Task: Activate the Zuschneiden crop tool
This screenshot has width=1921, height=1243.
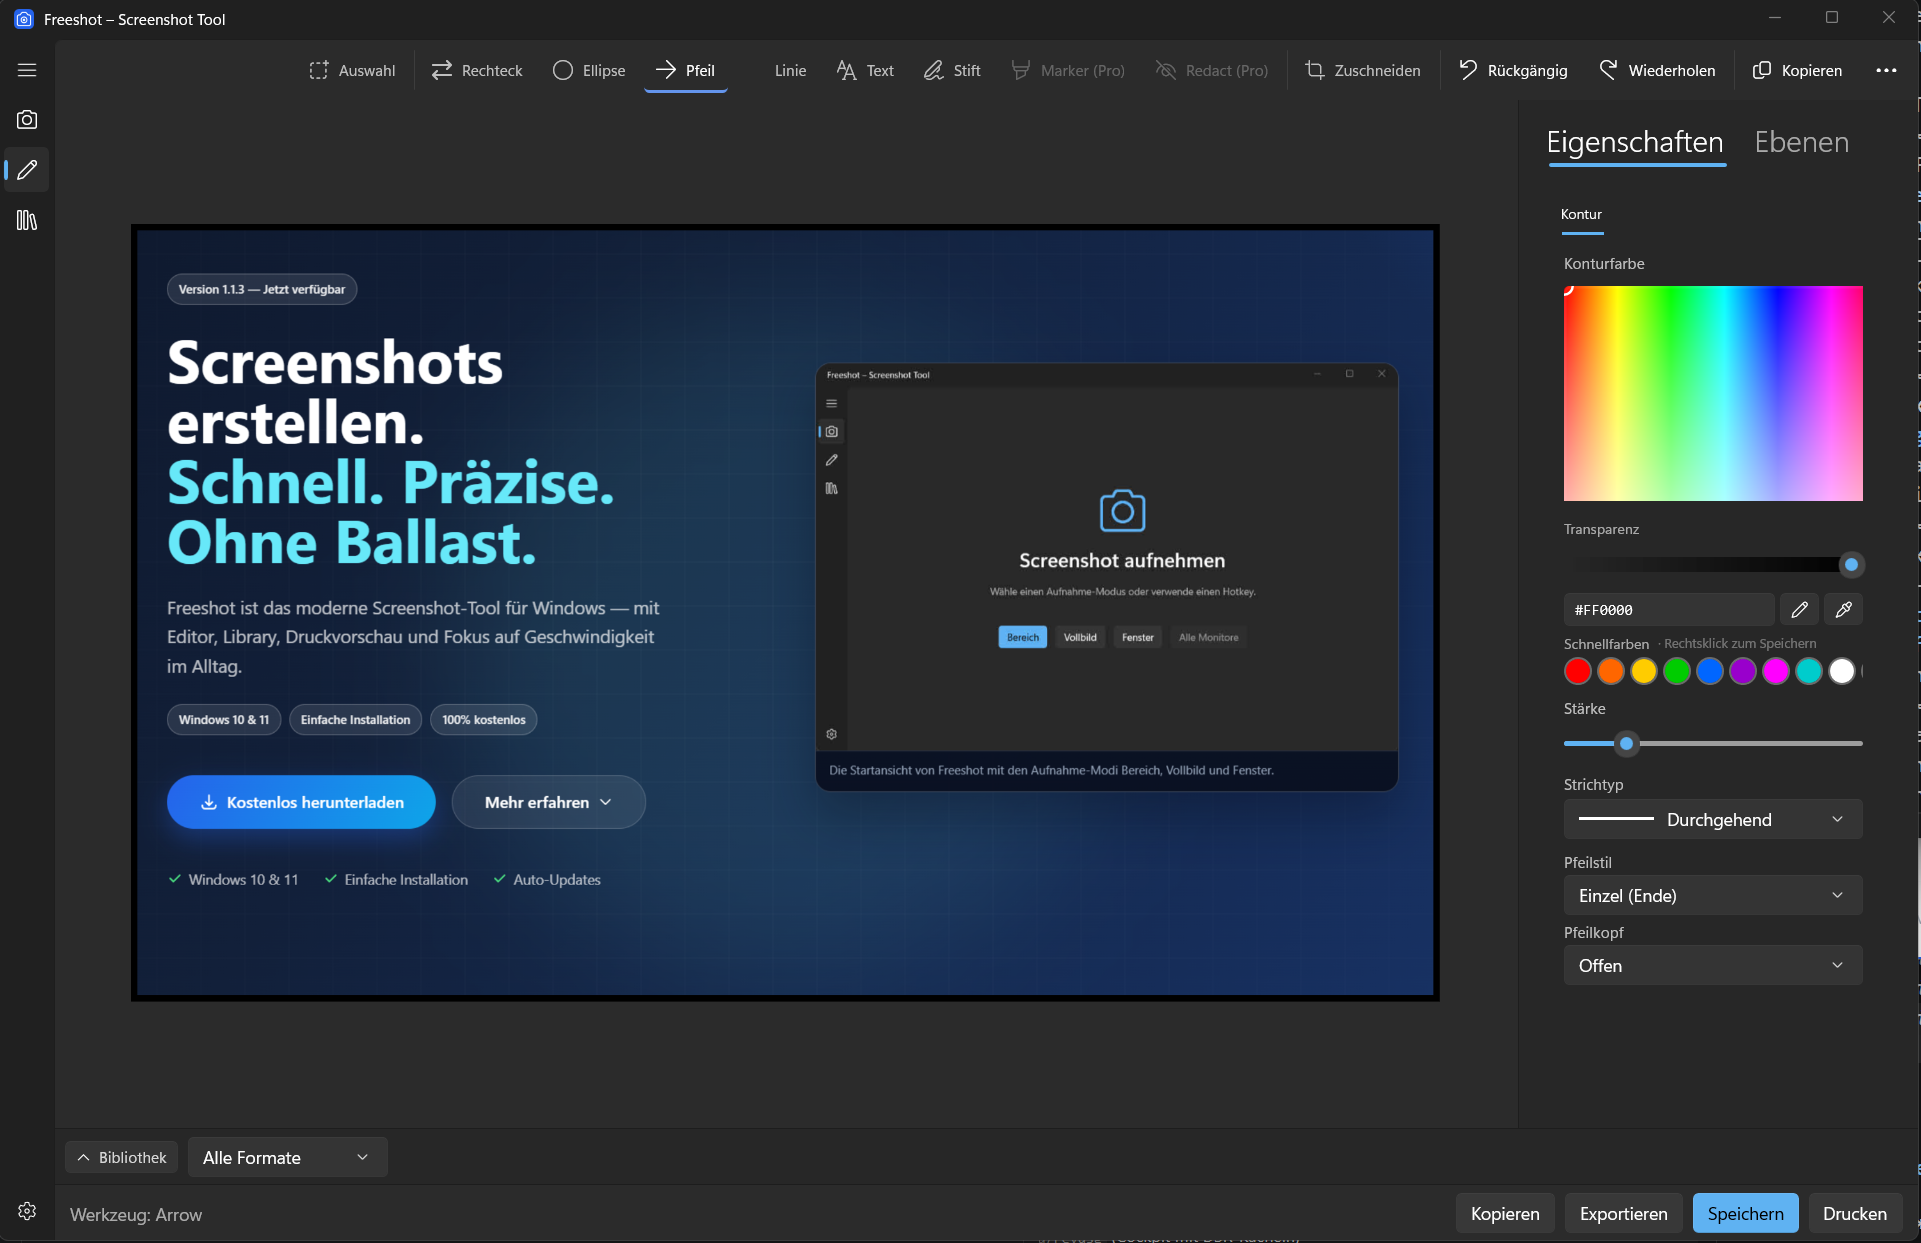Action: coord(1363,70)
